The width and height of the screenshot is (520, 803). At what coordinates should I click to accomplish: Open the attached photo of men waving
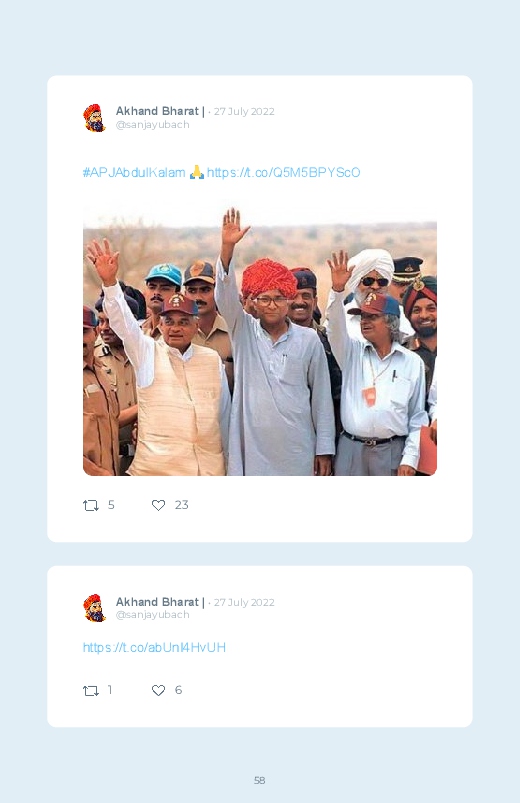260,341
